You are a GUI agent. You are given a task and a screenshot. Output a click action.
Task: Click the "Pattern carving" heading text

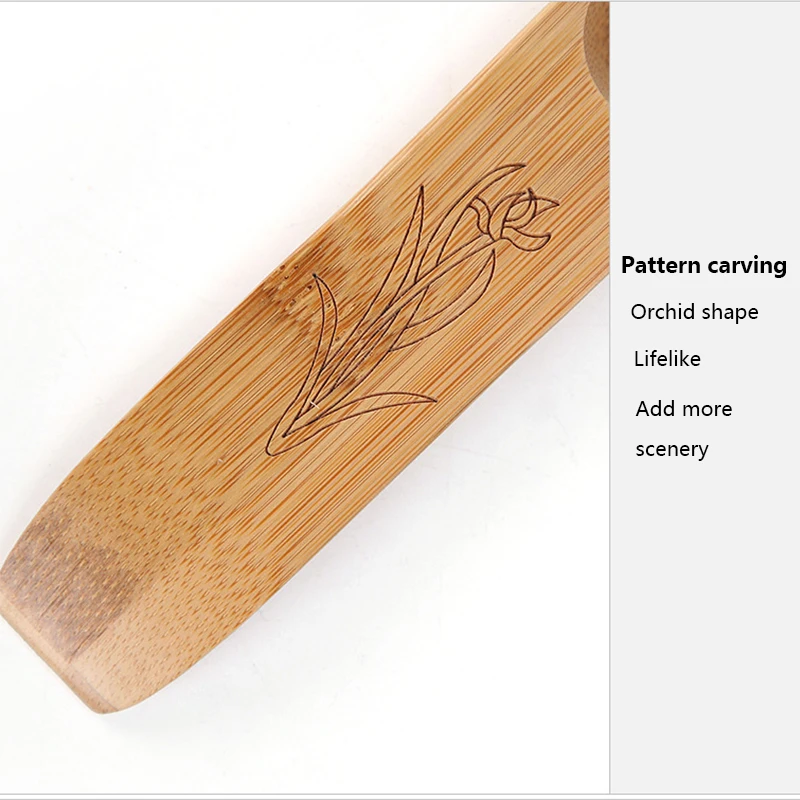(x=704, y=266)
